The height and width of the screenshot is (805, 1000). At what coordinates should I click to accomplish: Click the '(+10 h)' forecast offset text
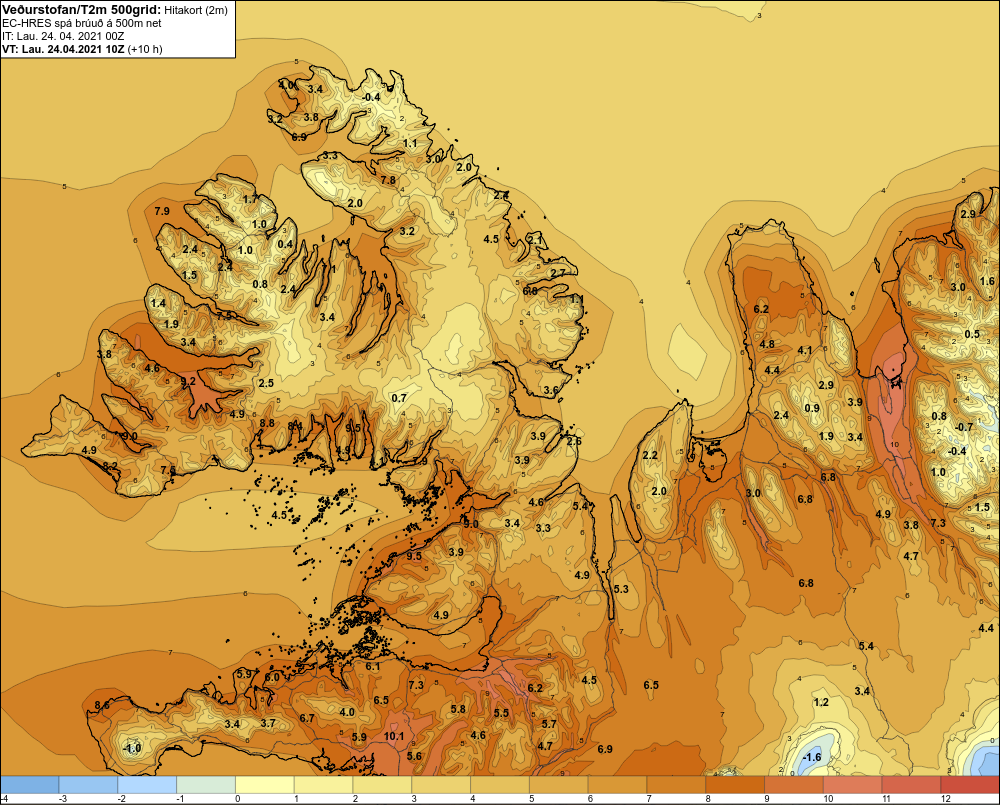click(x=145, y=49)
